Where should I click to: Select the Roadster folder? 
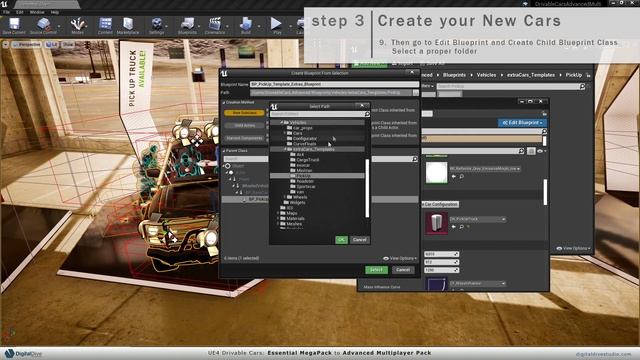point(305,181)
